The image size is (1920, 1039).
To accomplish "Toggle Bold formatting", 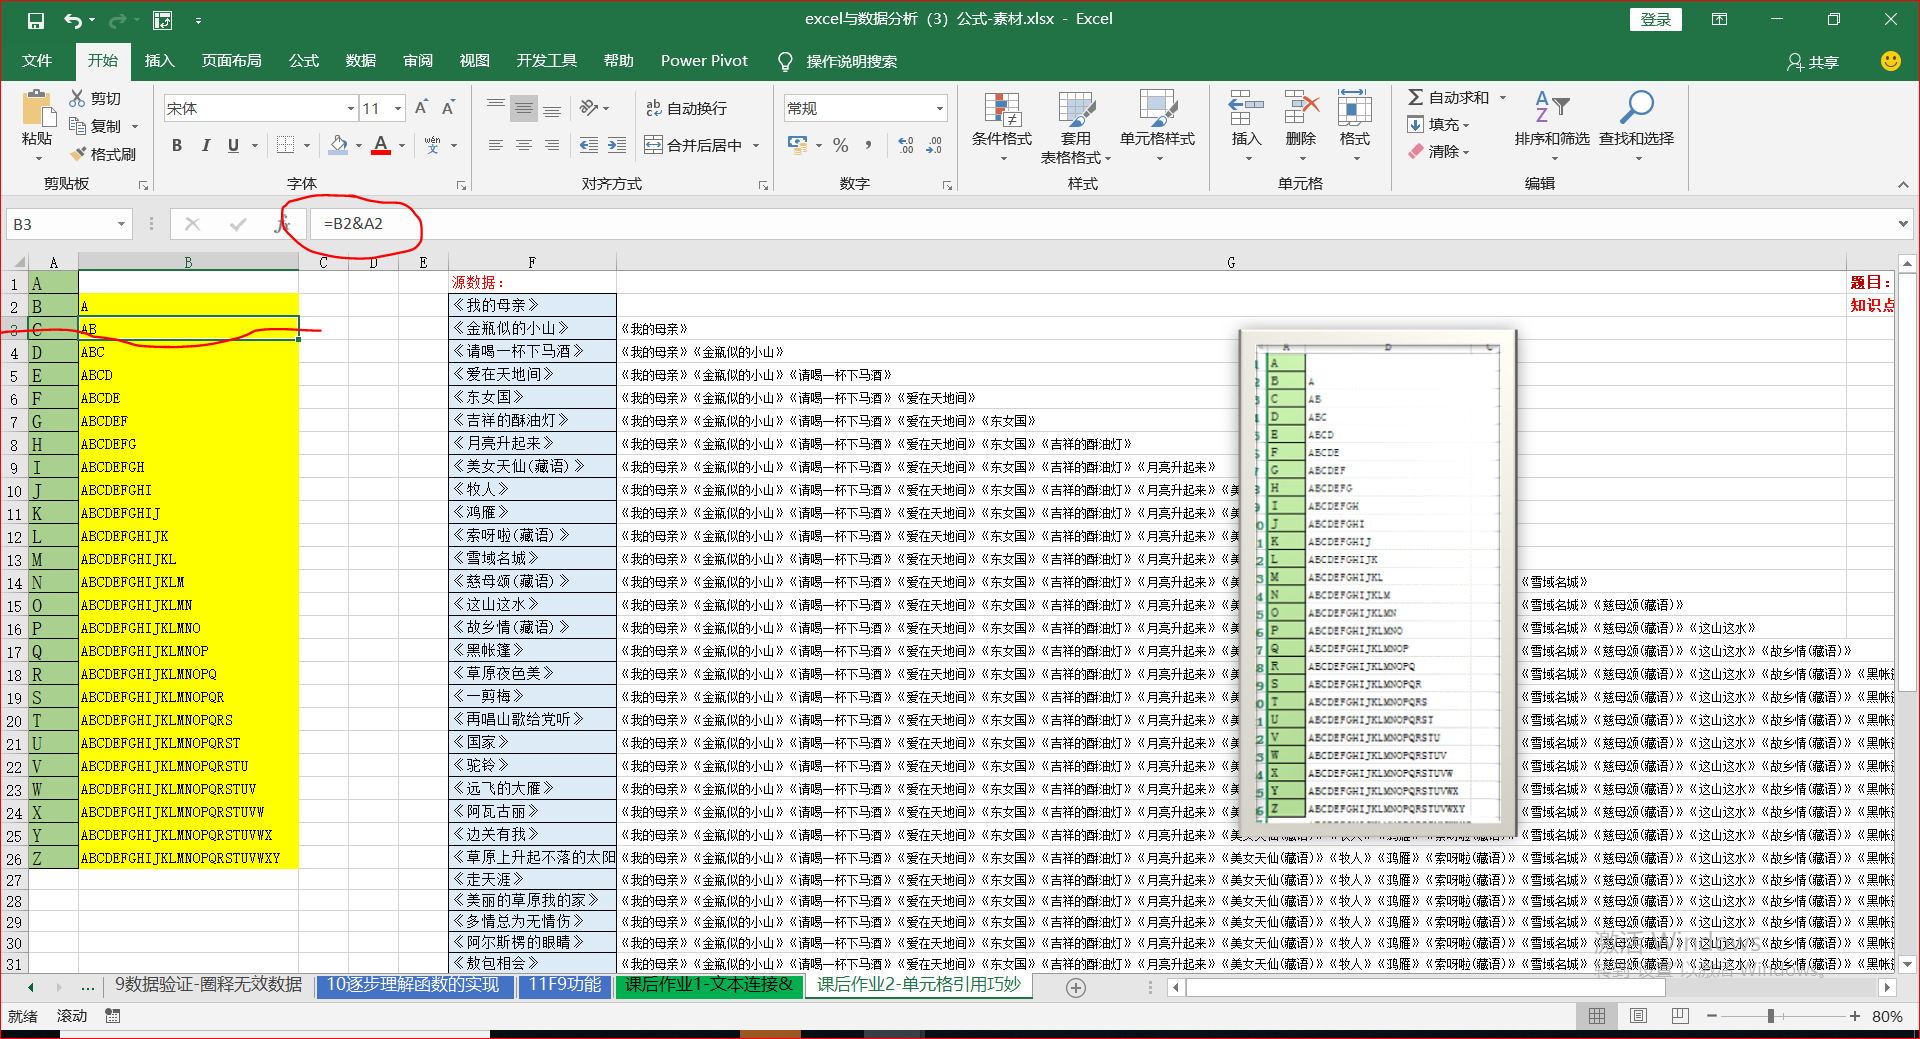I will 177,145.
